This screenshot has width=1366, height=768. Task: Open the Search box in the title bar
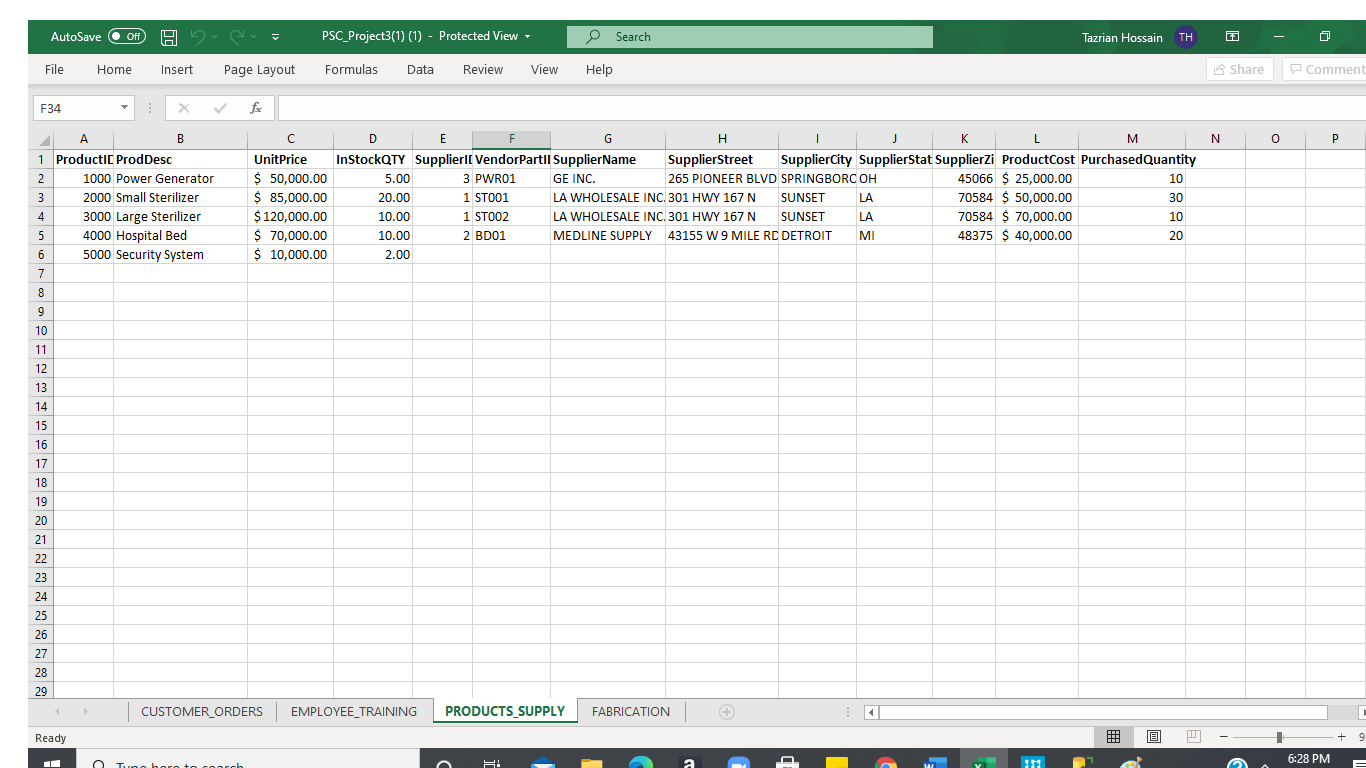point(748,36)
